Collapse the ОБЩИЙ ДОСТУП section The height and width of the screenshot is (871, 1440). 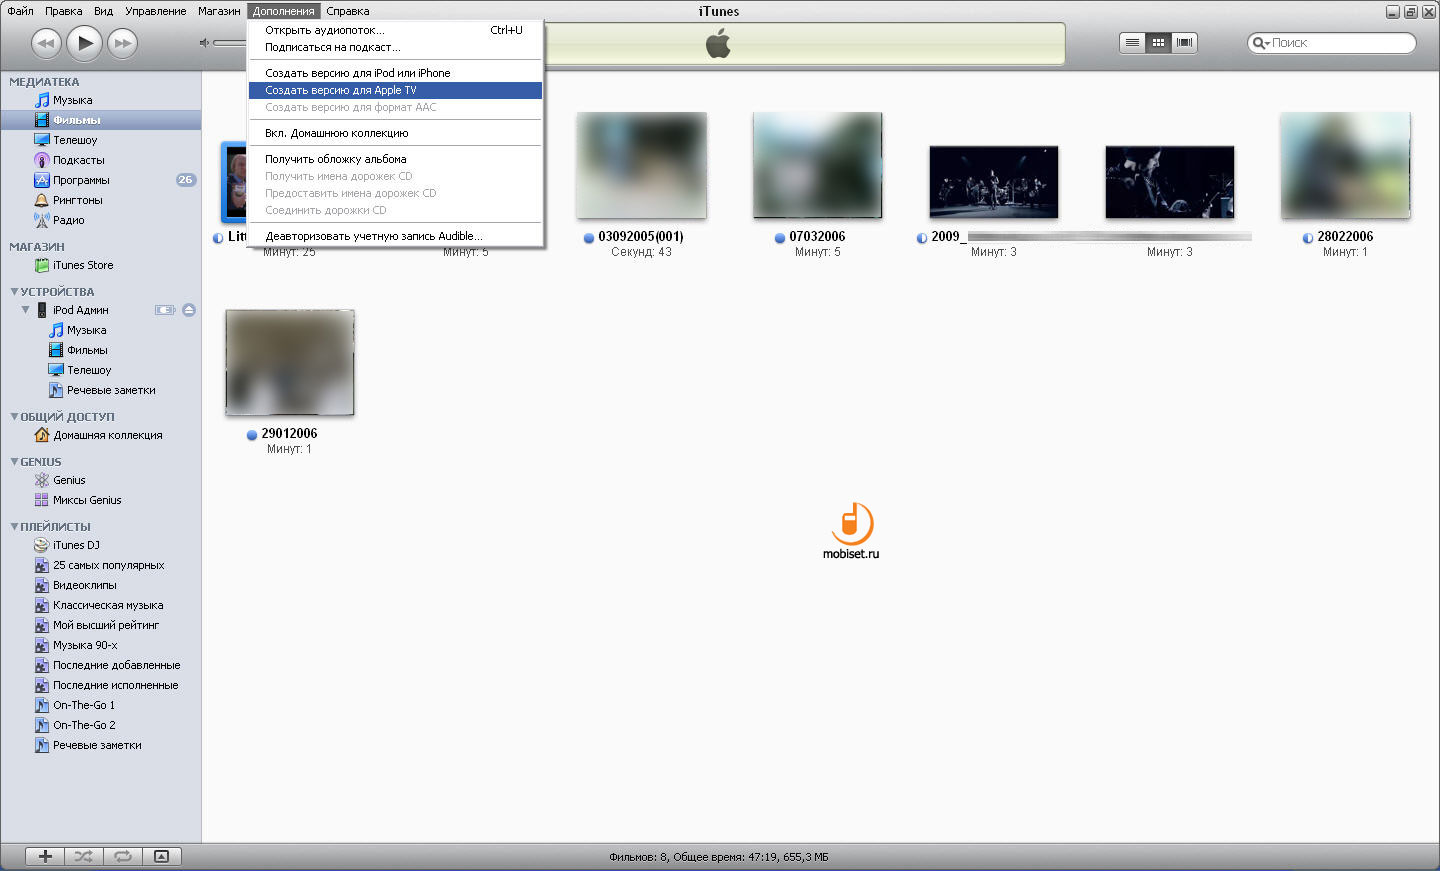pyautogui.click(x=14, y=416)
